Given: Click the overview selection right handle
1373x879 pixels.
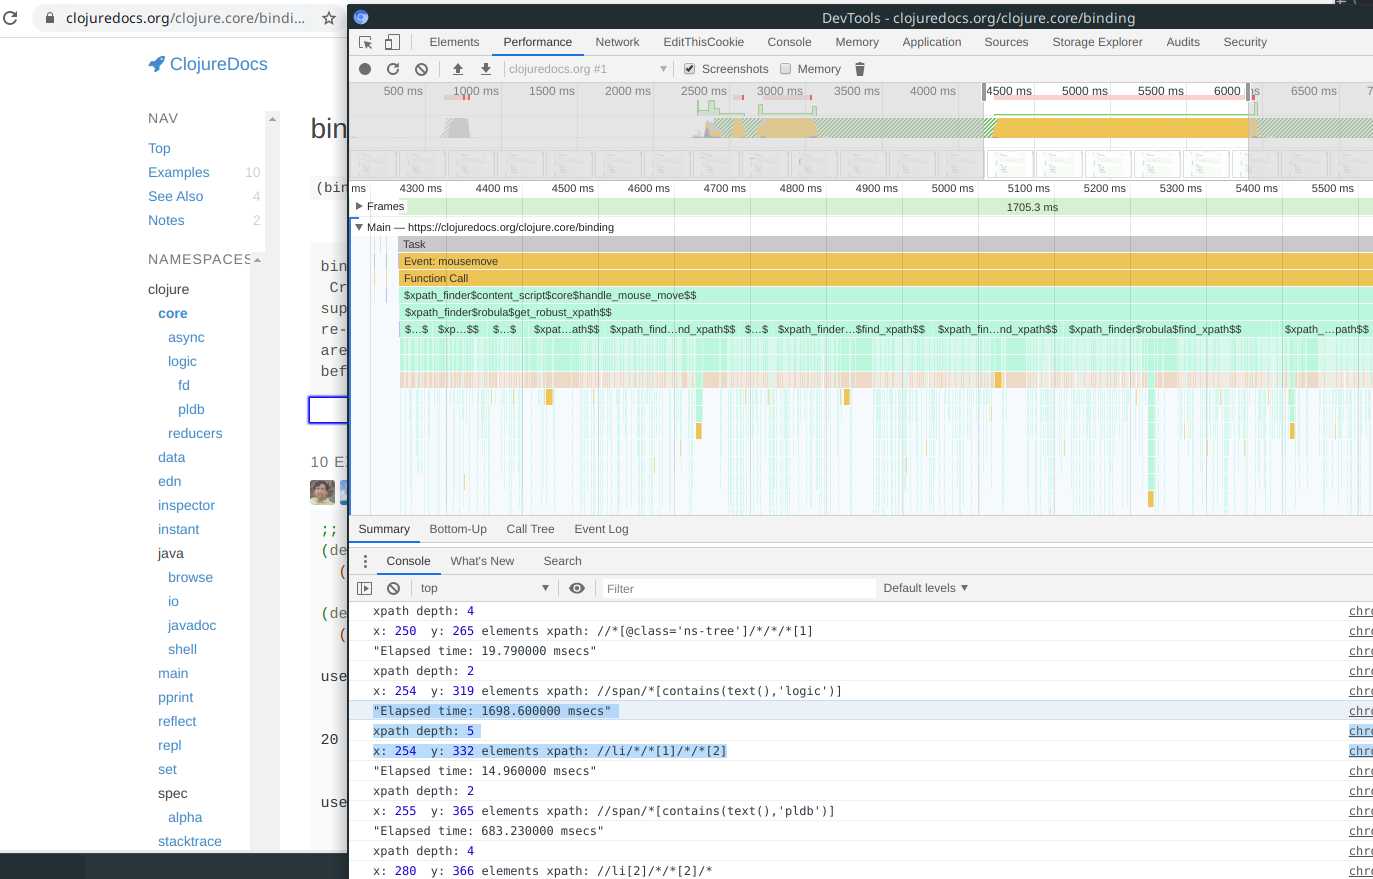Looking at the screenshot, I should tap(1248, 91).
